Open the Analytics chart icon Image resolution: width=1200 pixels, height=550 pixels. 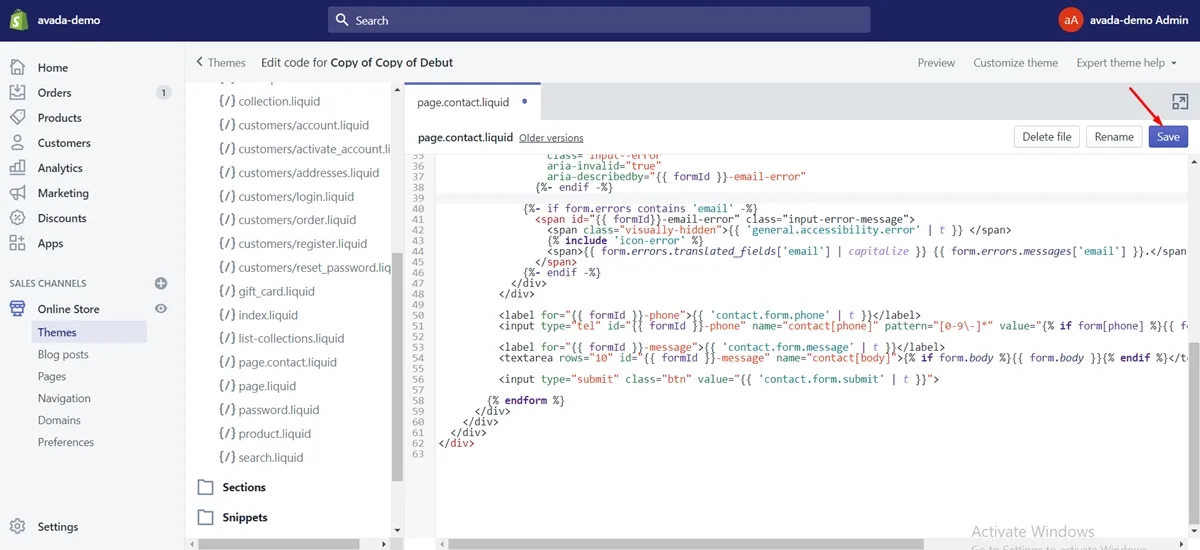click(x=17, y=168)
